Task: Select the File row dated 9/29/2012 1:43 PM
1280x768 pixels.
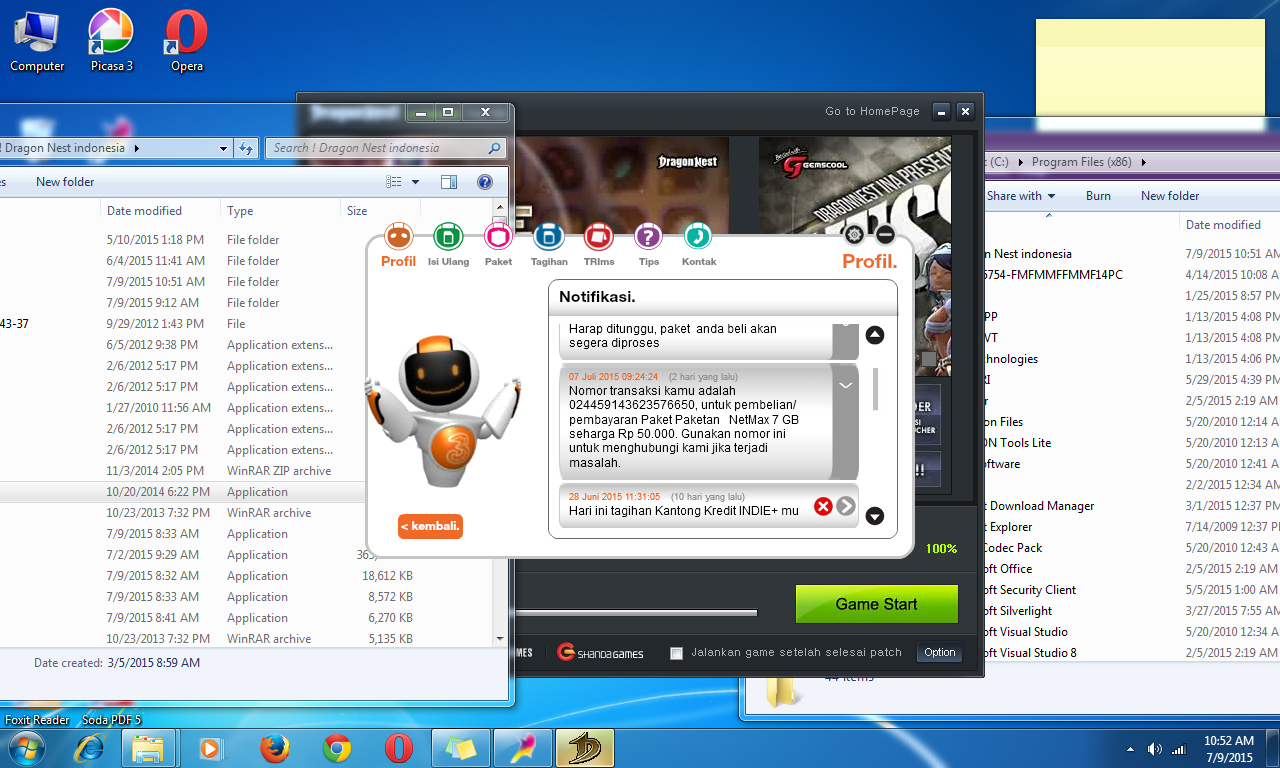Action: pyautogui.click(x=247, y=324)
